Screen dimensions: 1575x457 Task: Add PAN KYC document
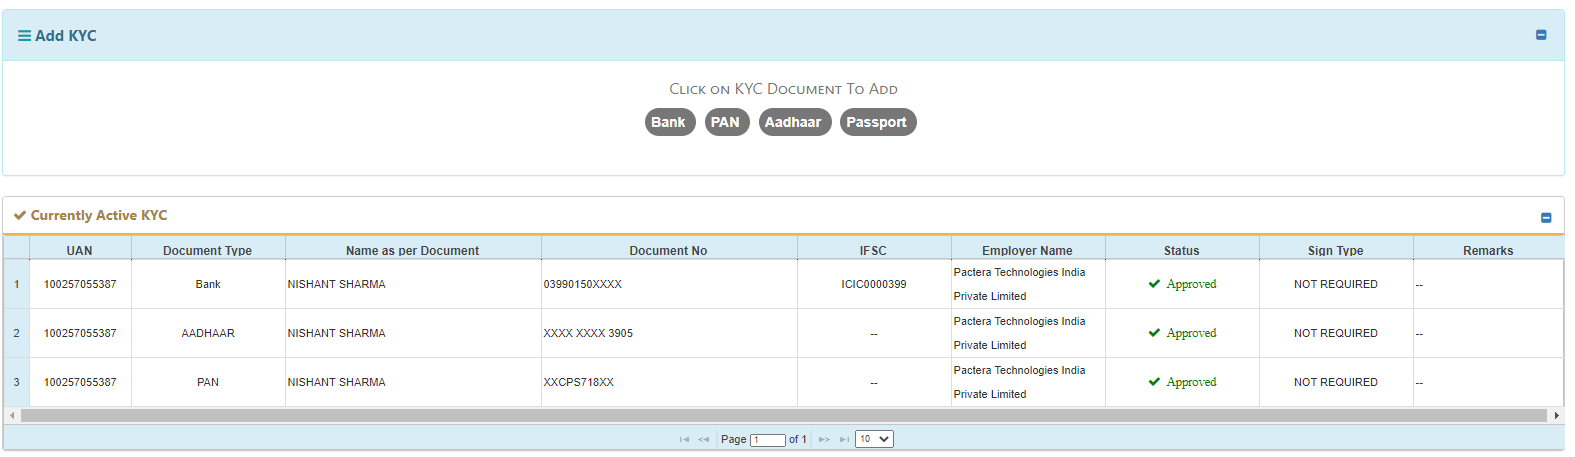[725, 122]
